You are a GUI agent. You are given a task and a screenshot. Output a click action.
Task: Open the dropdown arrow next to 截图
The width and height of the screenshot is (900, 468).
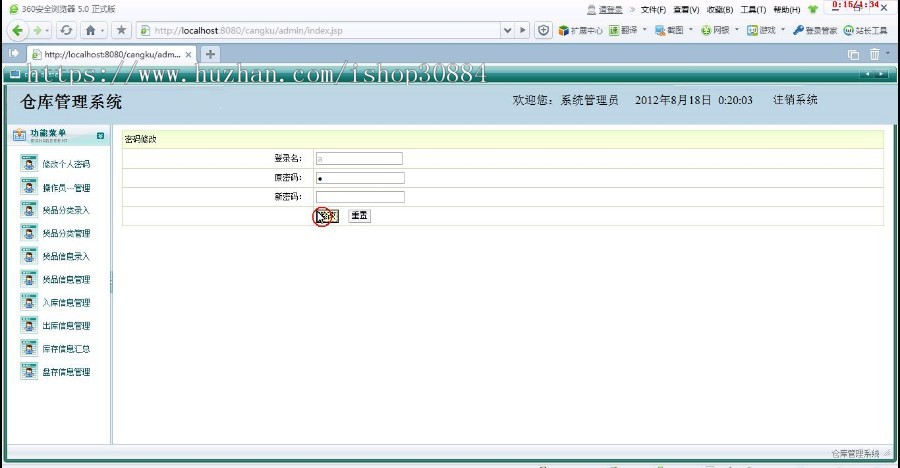690,29
